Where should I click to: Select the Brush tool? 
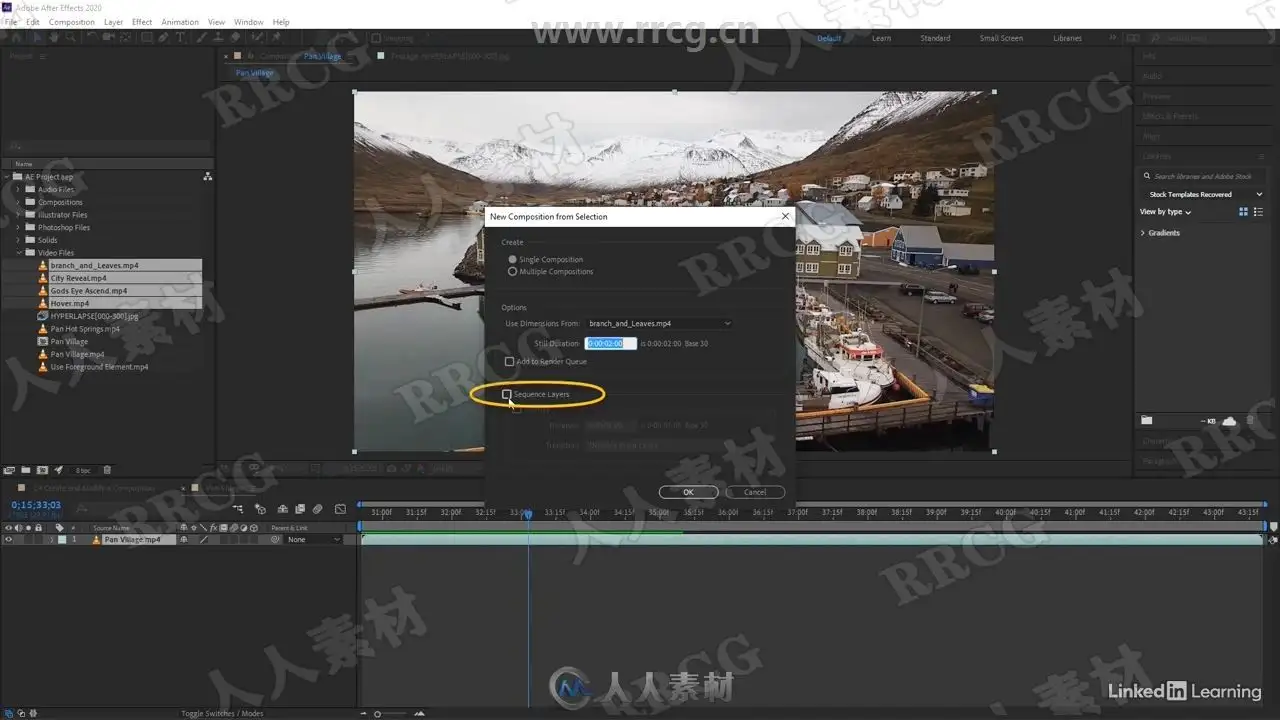(x=201, y=37)
